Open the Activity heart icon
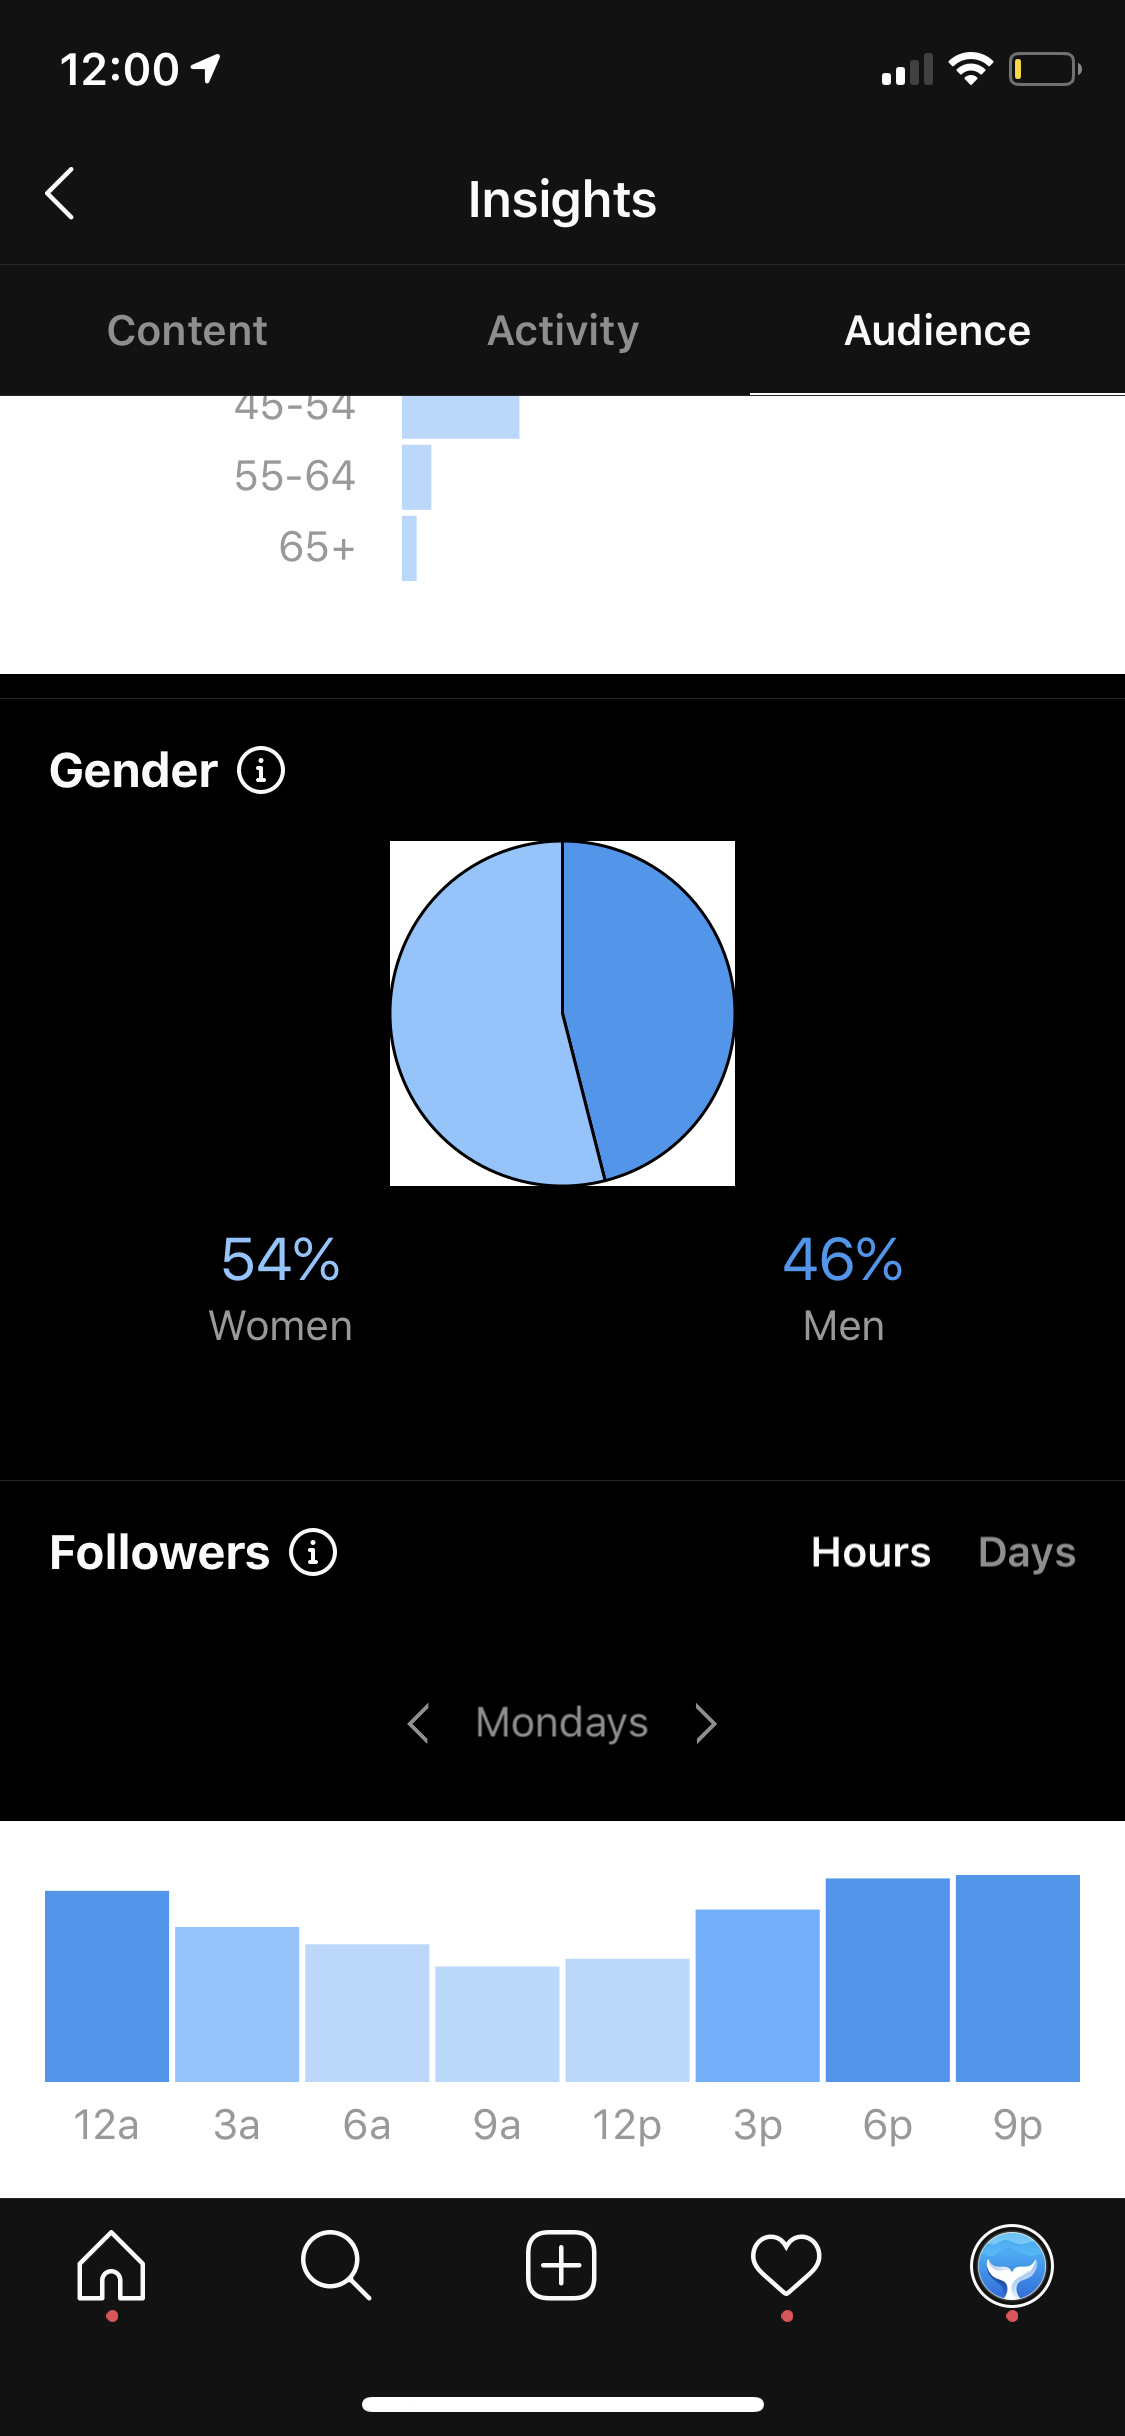 (786, 2265)
